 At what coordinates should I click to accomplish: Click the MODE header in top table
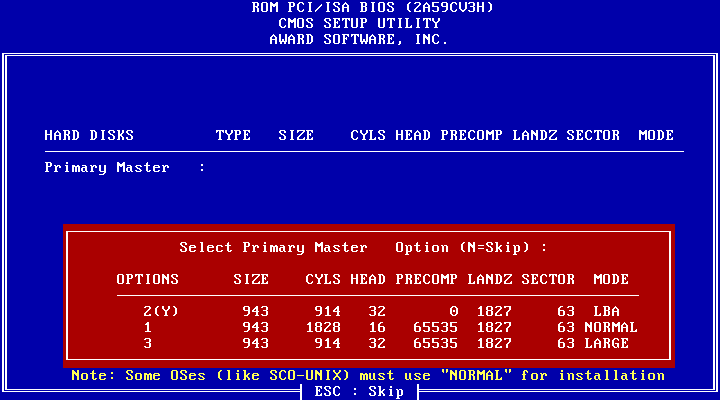656,135
